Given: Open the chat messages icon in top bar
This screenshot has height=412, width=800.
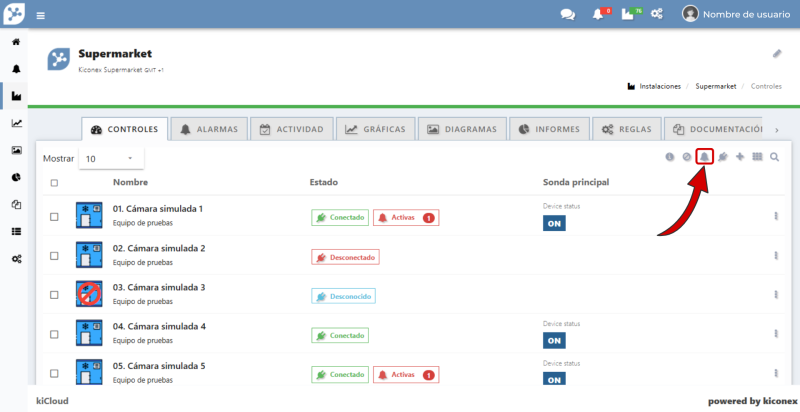Looking at the screenshot, I should coord(568,14).
